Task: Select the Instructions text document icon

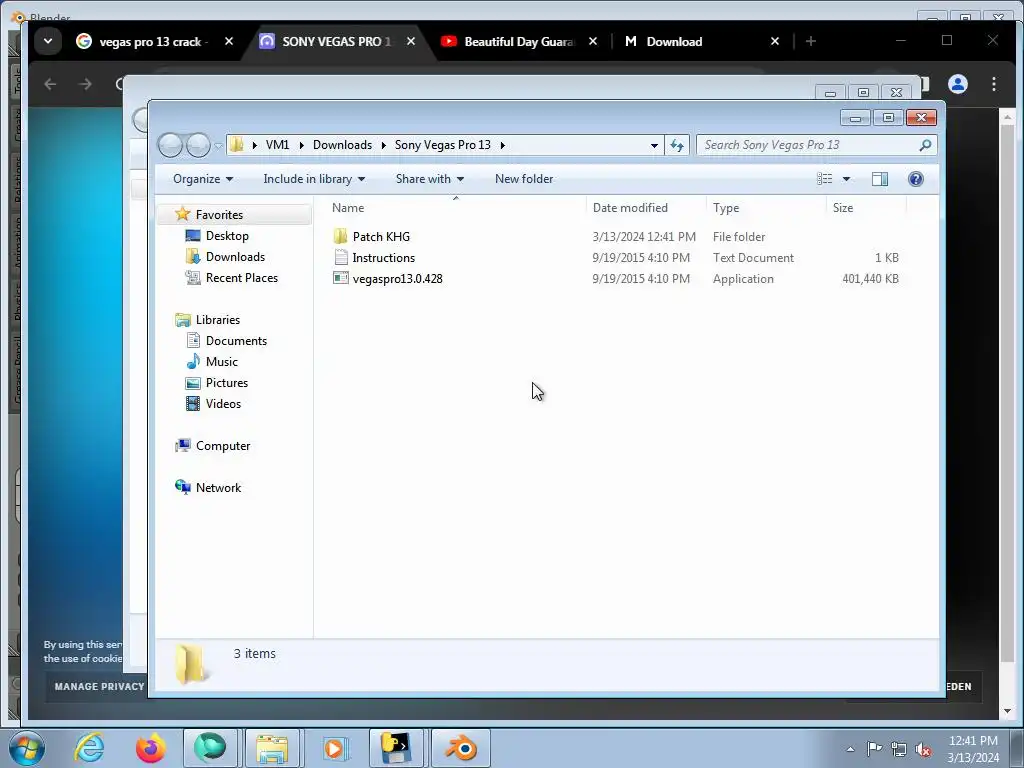Action: coord(340,257)
